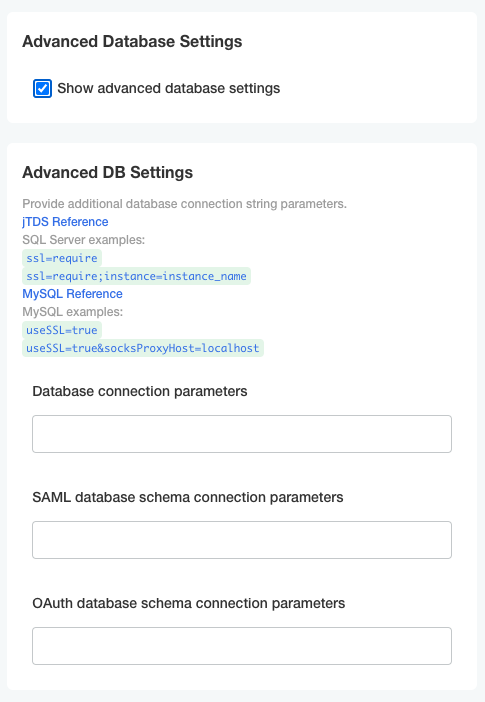Focus the OAuth database schema connection parameters field
This screenshot has width=485, height=702.
[242, 646]
